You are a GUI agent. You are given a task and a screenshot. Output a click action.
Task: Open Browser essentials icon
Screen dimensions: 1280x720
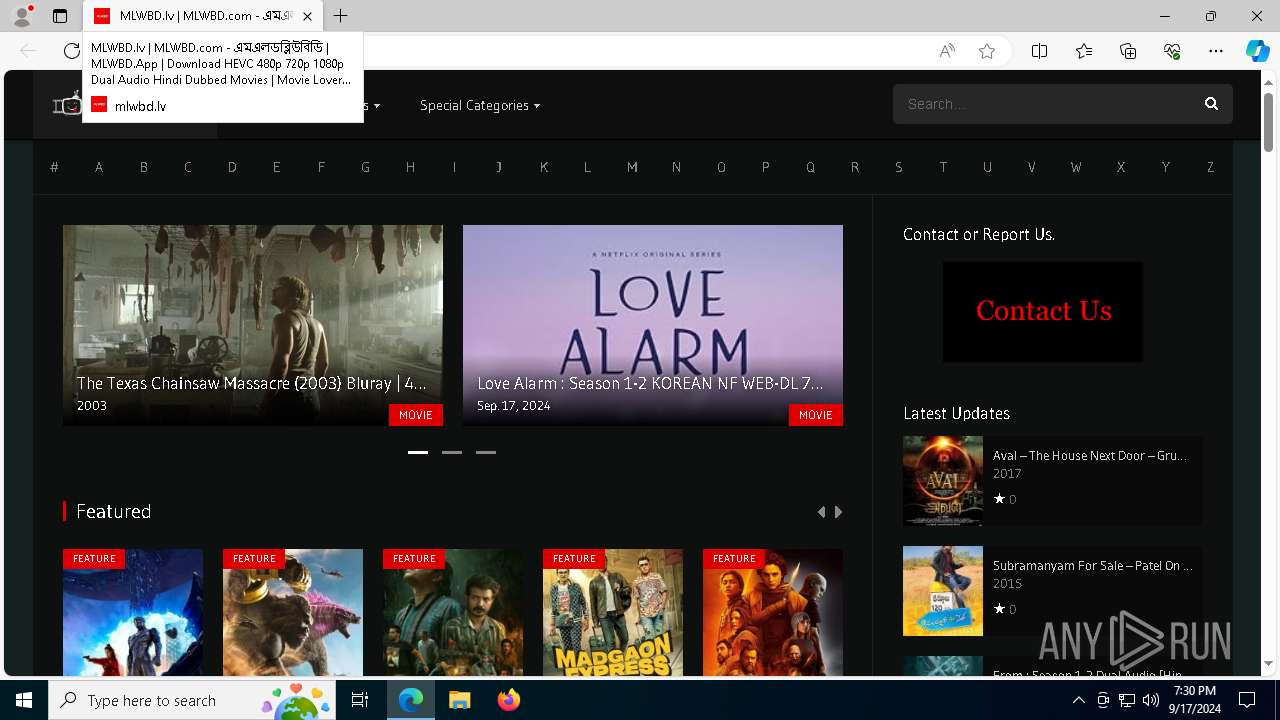(x=1172, y=51)
